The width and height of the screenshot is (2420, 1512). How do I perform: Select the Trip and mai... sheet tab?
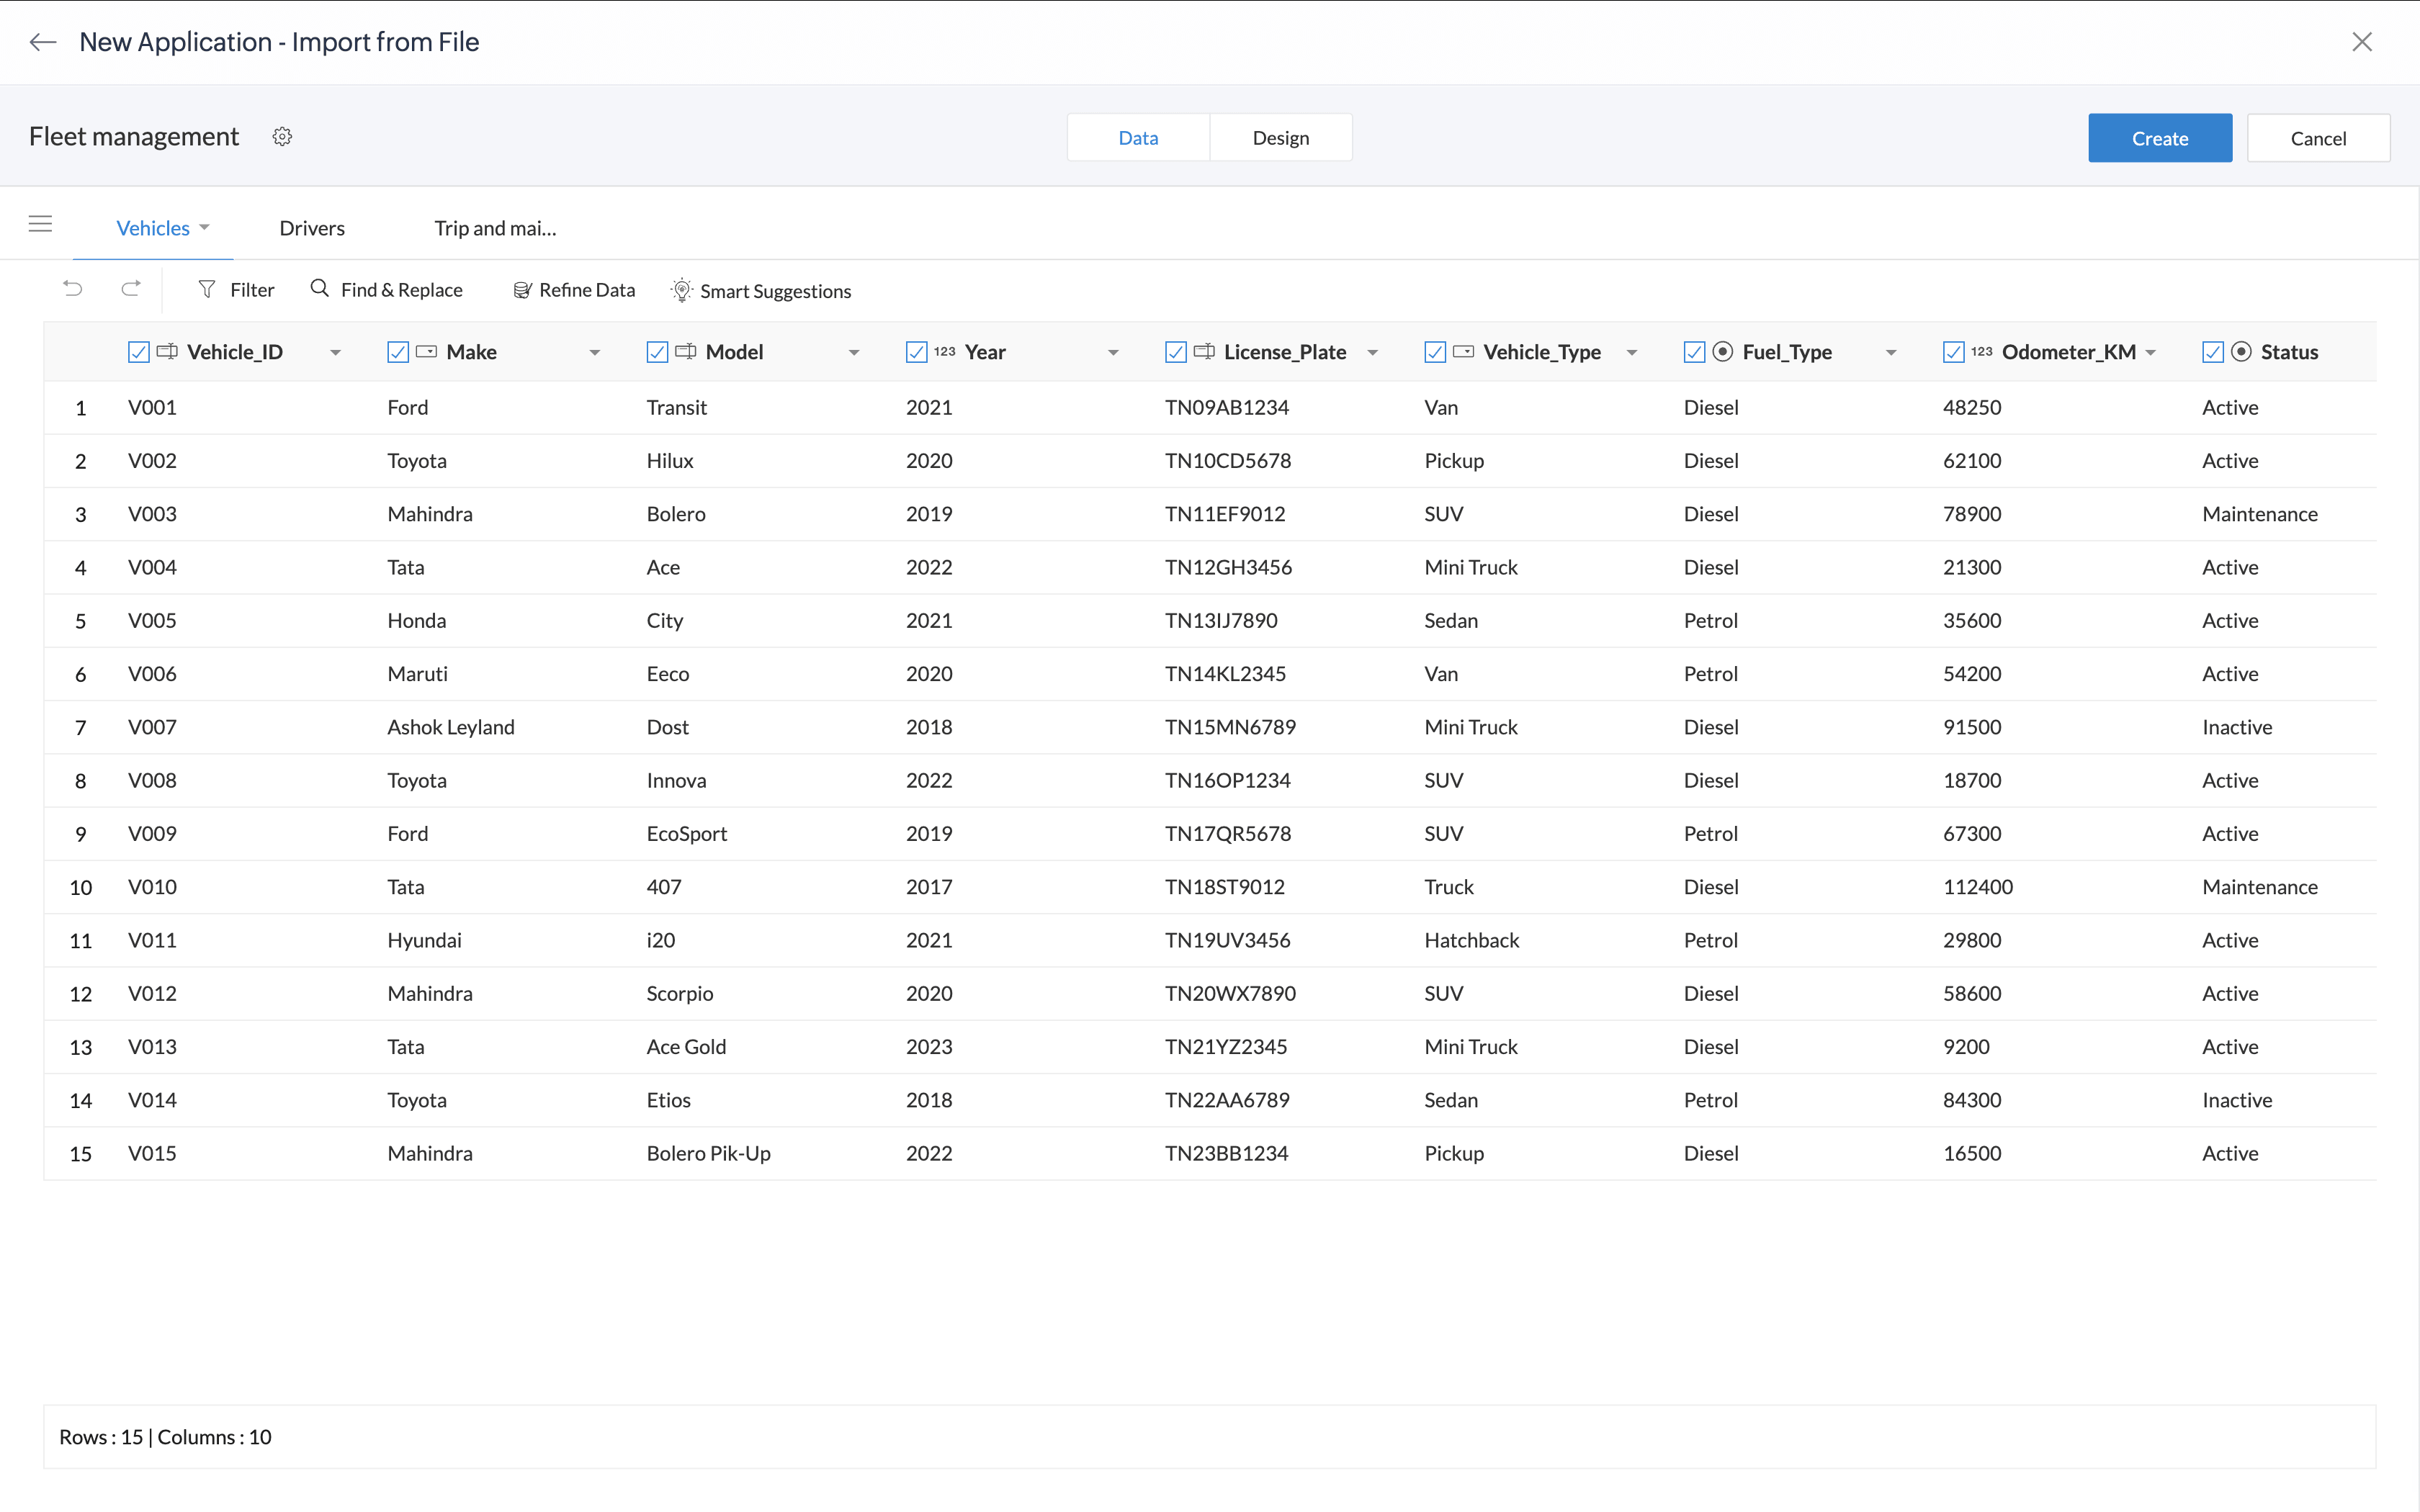pos(495,228)
